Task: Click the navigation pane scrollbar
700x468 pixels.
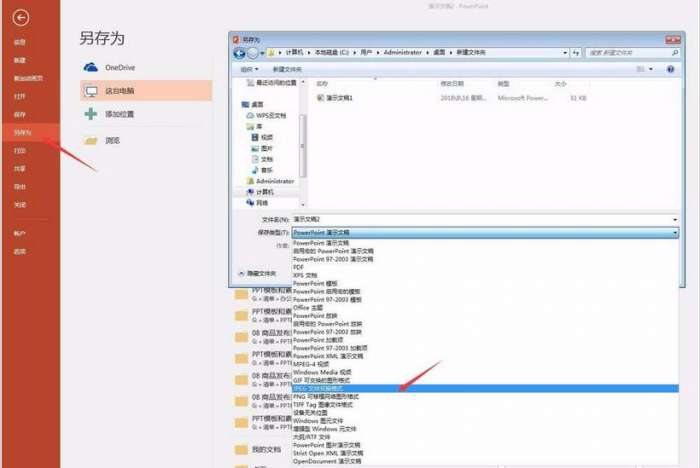Action: 303,146
